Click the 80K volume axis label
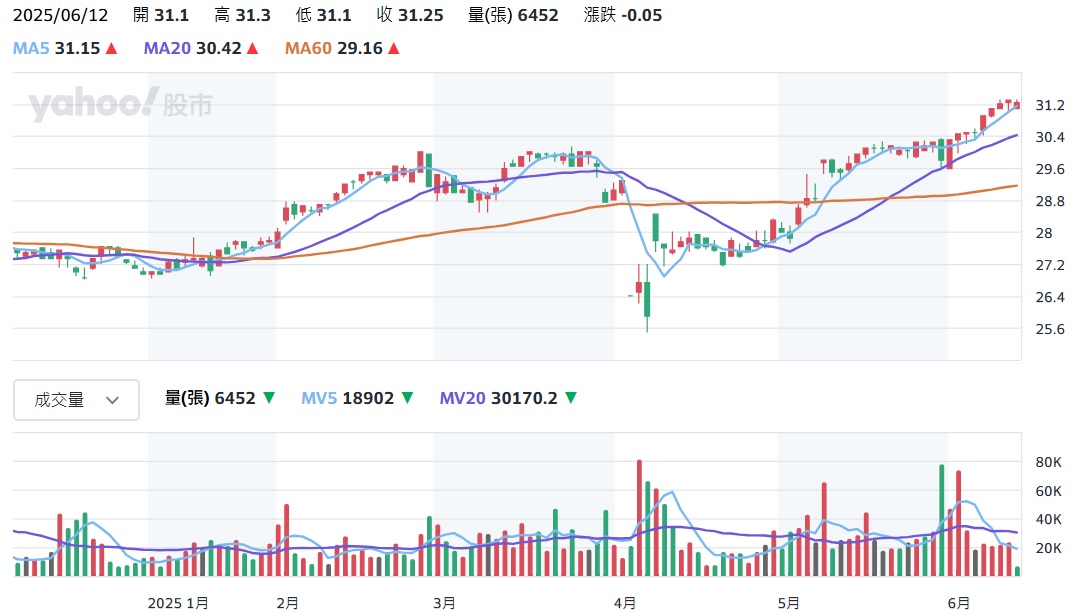Image resolution: width=1073 pixels, height=613 pixels. (x=1048, y=462)
